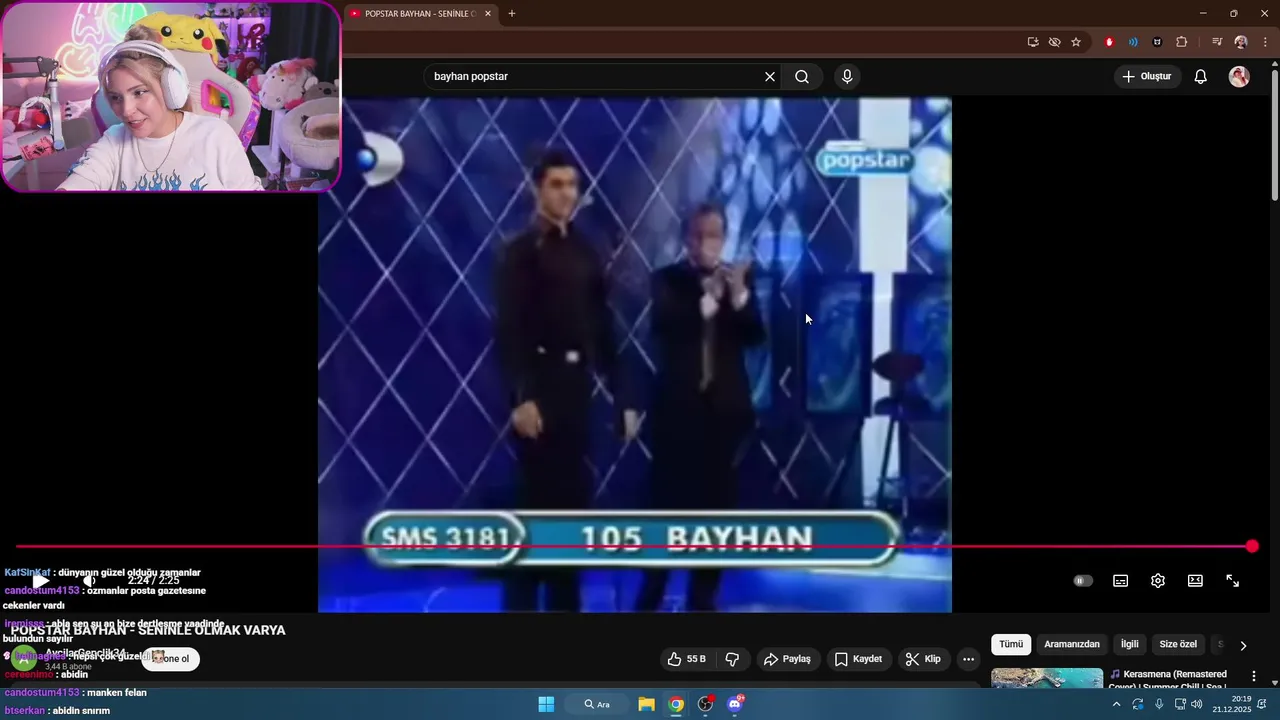This screenshot has height=720, width=1280.
Task: Open Discord from taskbar
Action: tap(736, 704)
